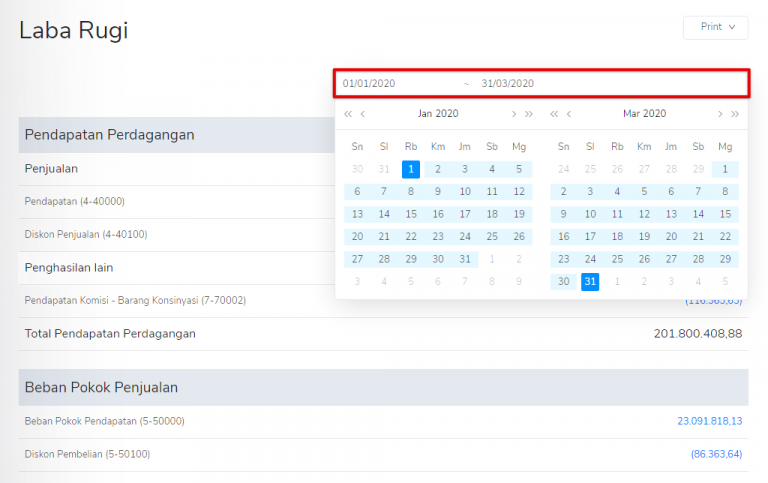
Task: Go to previous month in March calendar
Action: [x=569, y=114]
